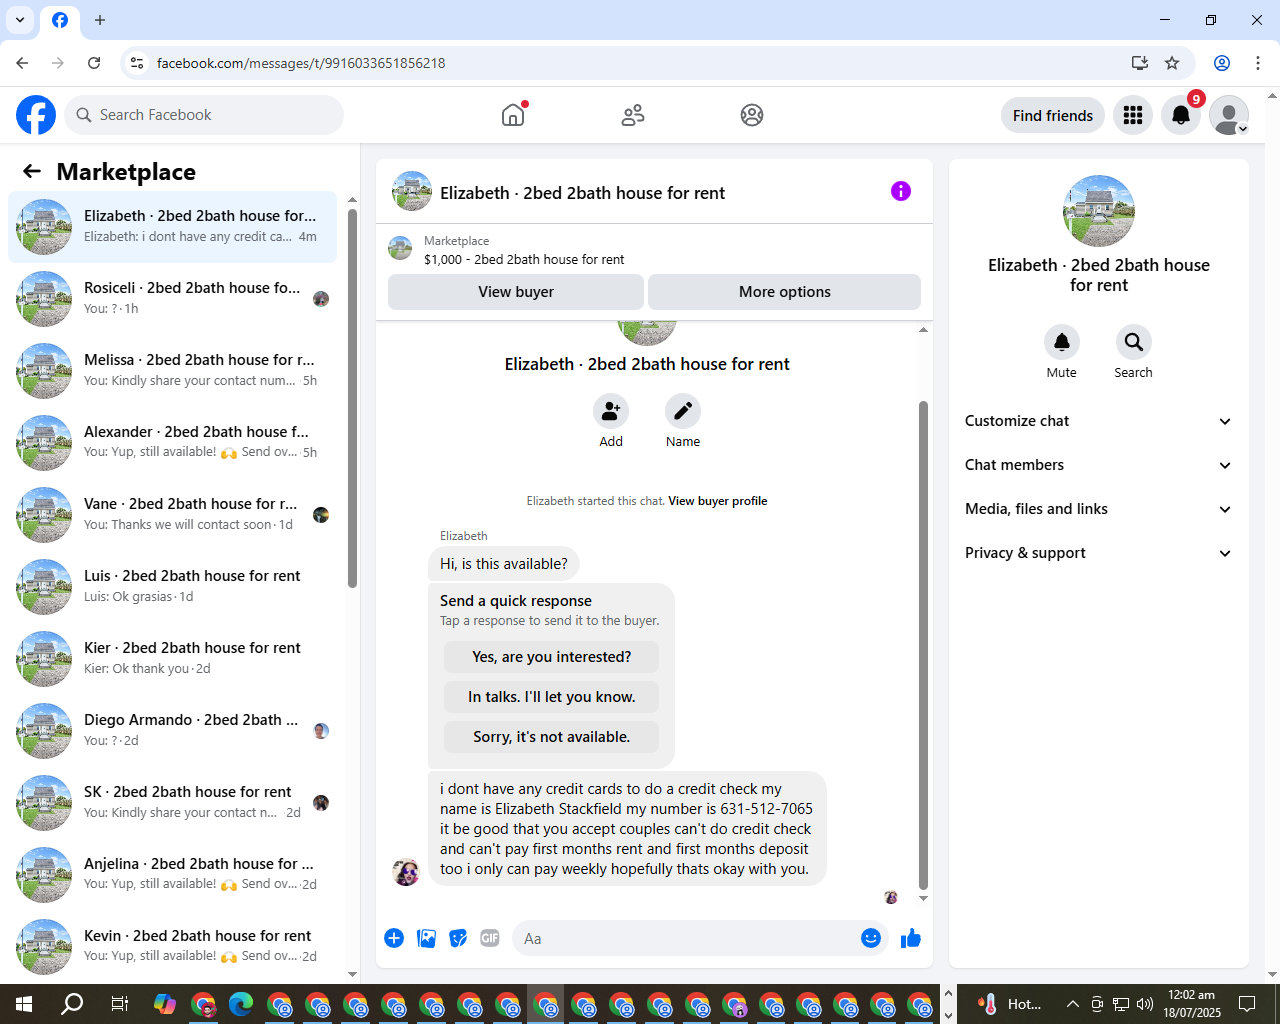
Task: Reload the page in Chrome
Action: (94, 63)
